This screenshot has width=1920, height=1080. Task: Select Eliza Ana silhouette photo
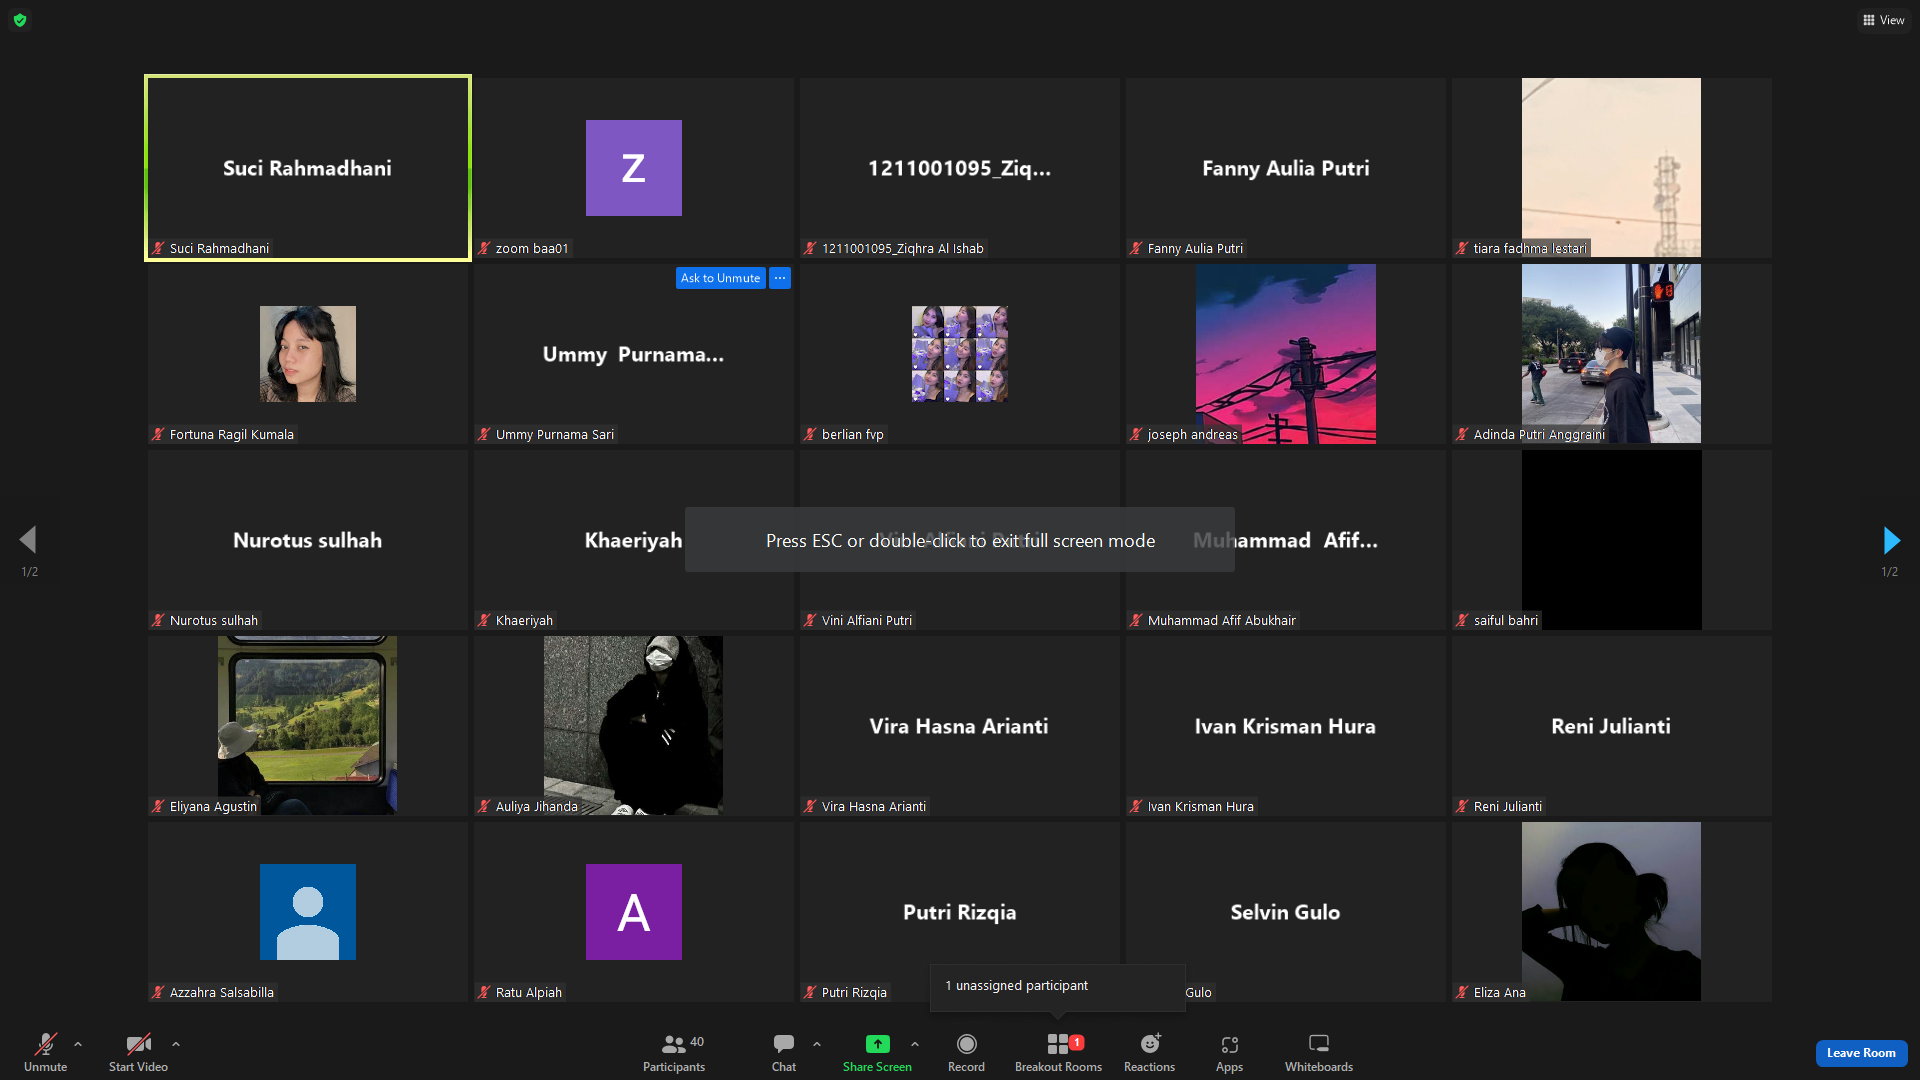click(1611, 911)
